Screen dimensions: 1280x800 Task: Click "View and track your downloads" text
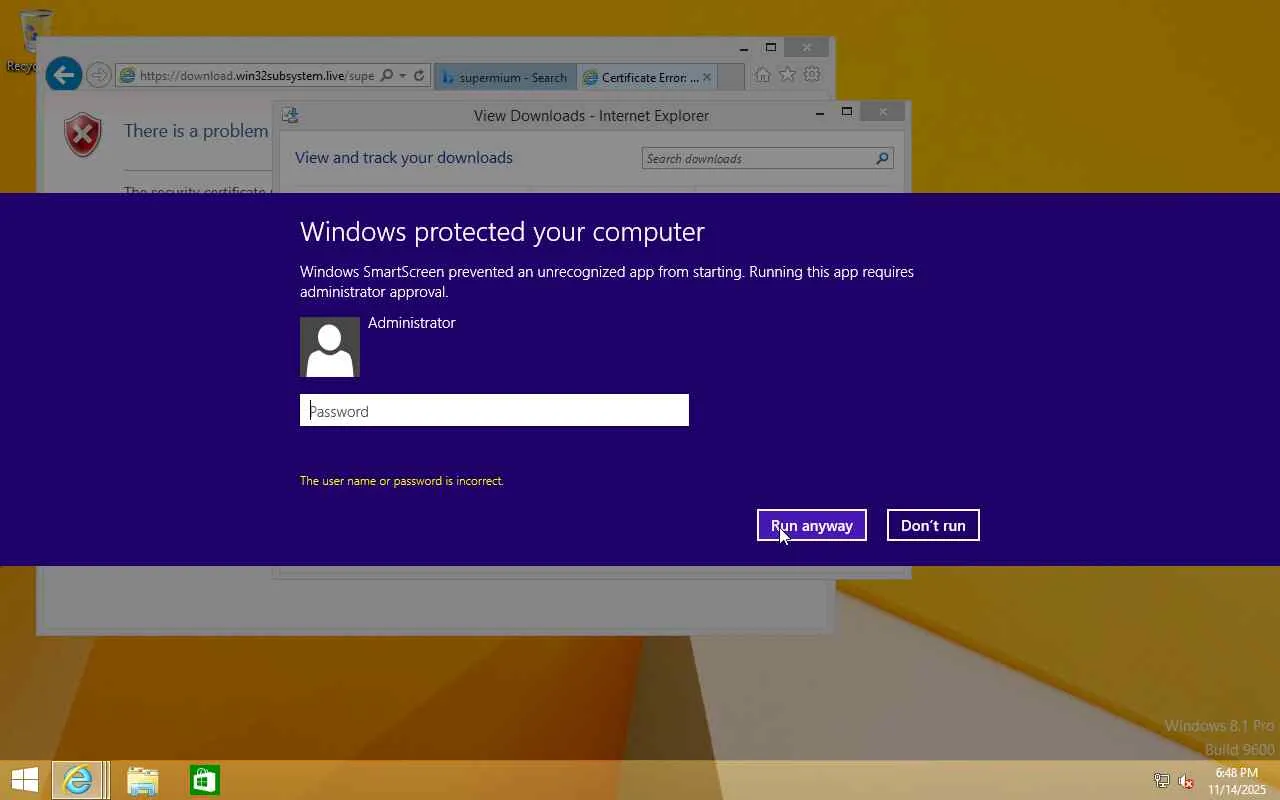404,158
